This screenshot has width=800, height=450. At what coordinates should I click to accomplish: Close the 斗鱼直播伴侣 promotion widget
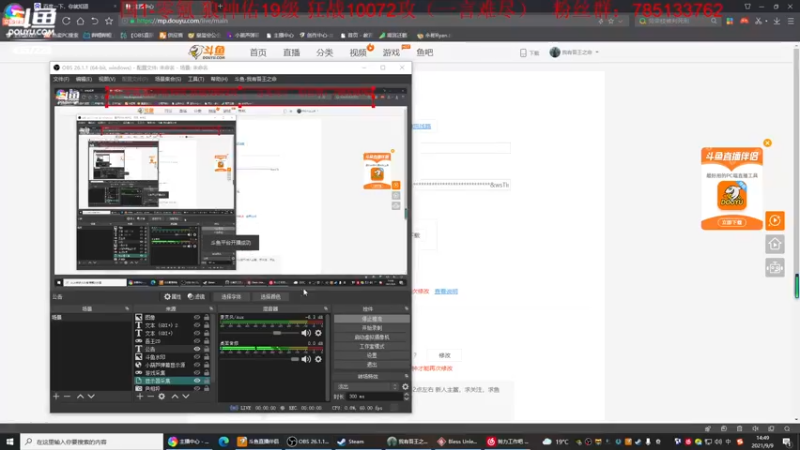point(767,143)
